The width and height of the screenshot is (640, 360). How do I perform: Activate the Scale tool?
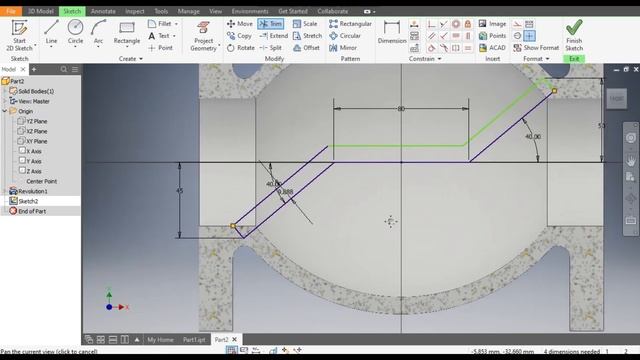click(x=305, y=24)
